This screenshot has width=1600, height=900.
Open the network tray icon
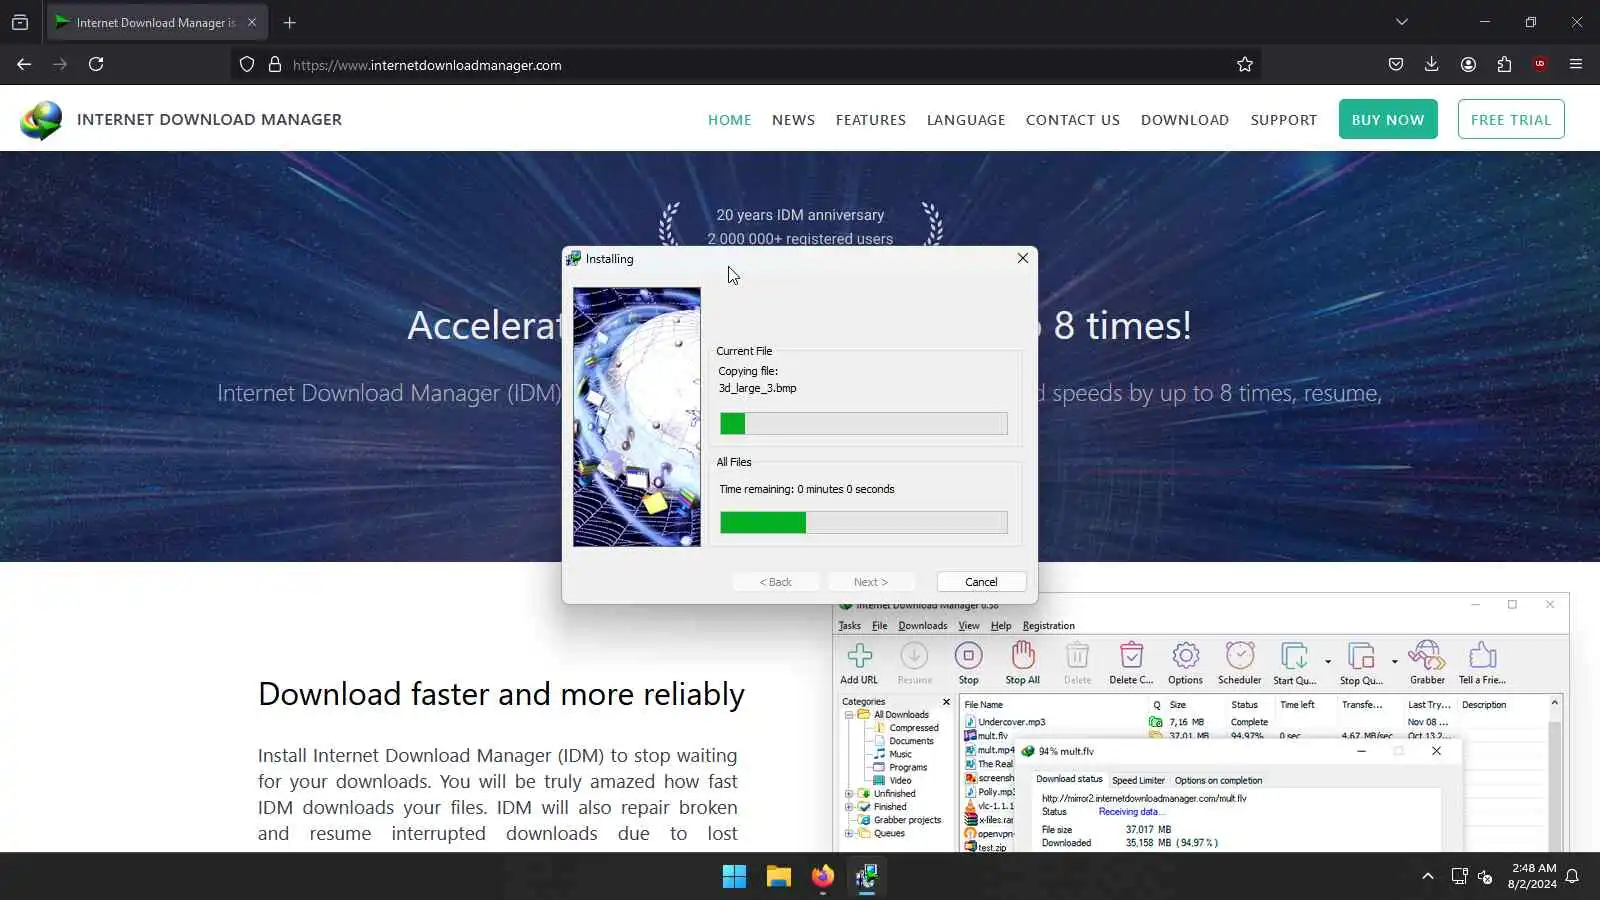[x=1459, y=877]
